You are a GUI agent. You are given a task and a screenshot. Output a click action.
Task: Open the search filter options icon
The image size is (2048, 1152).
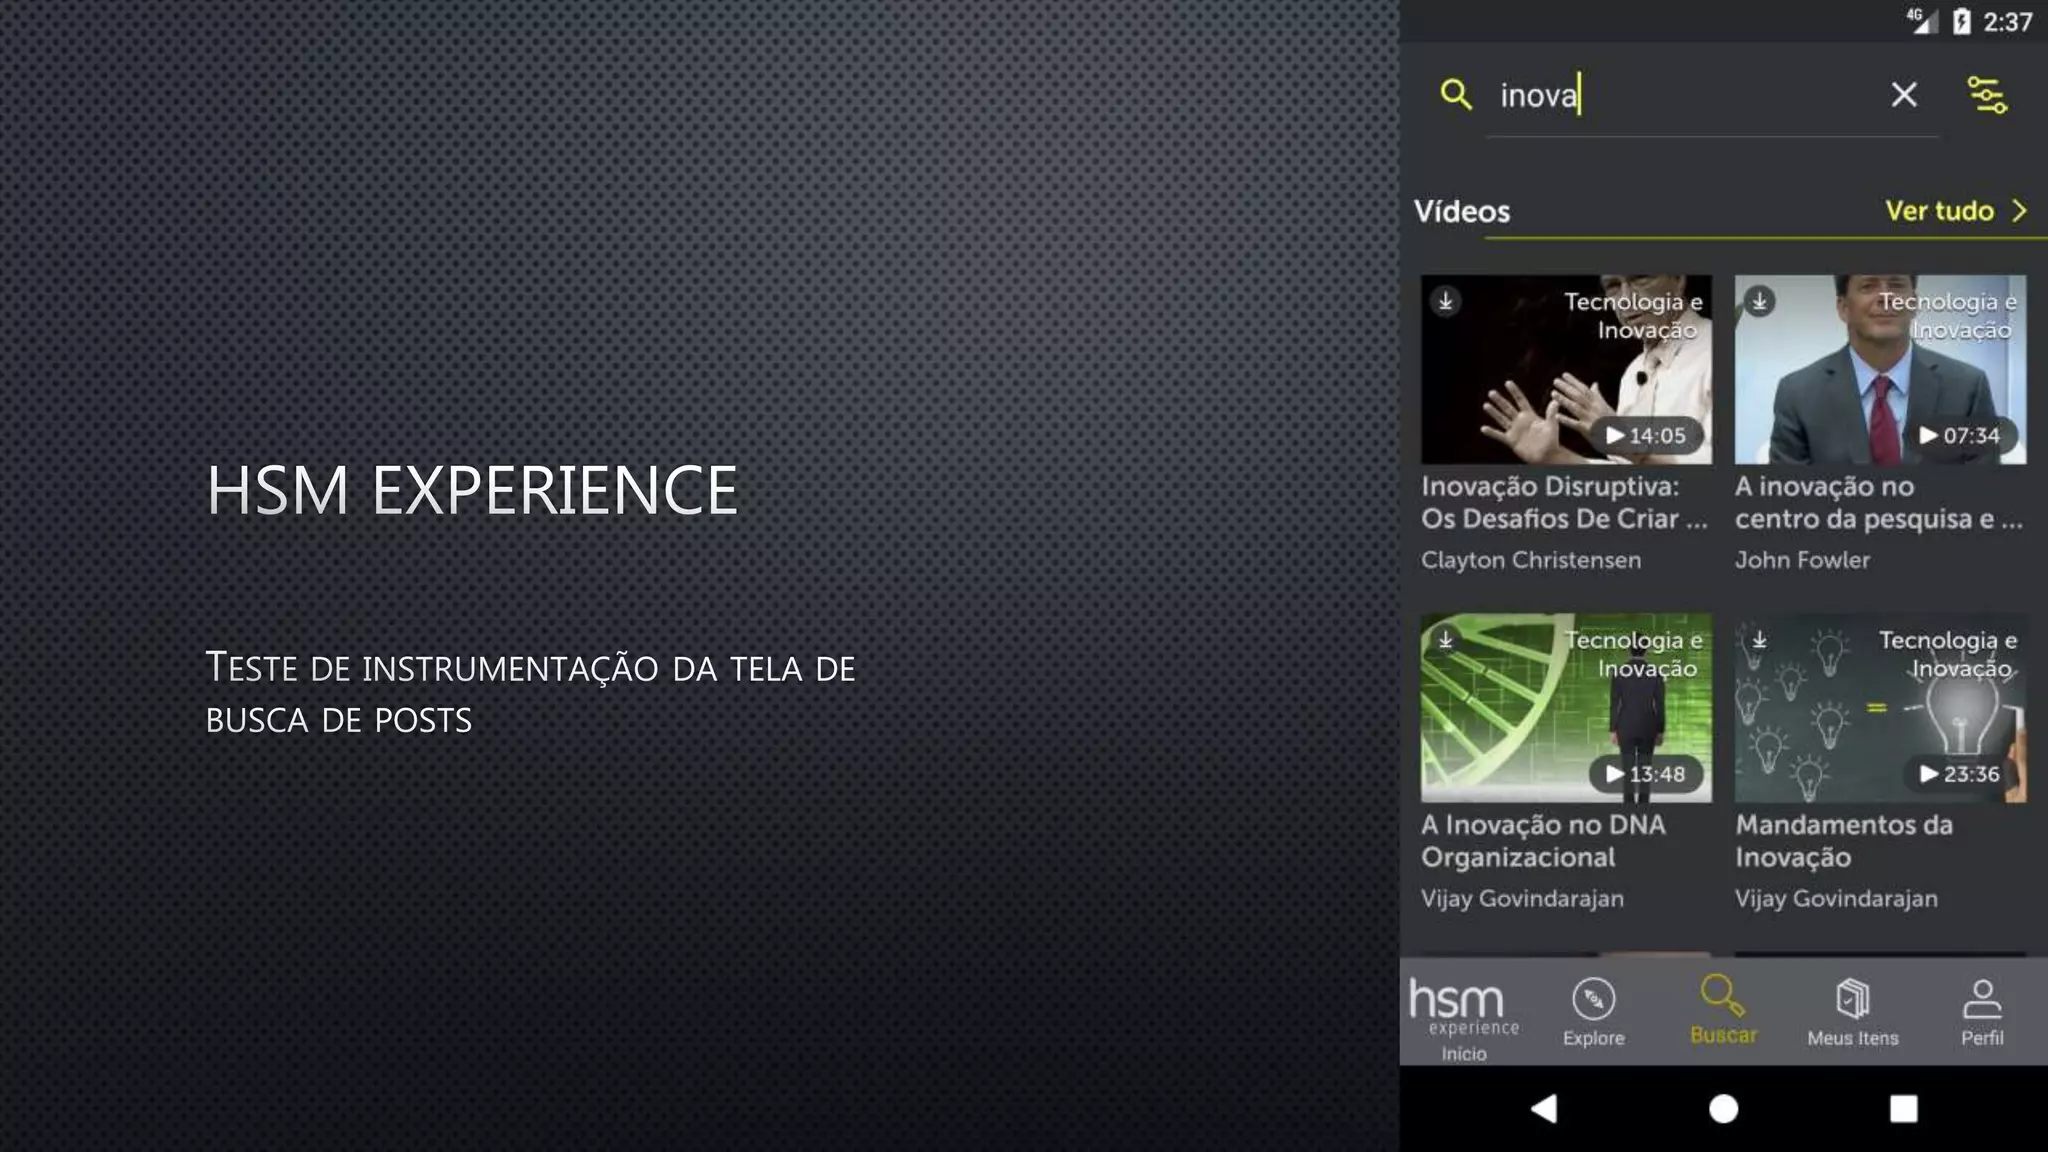pyautogui.click(x=1987, y=95)
